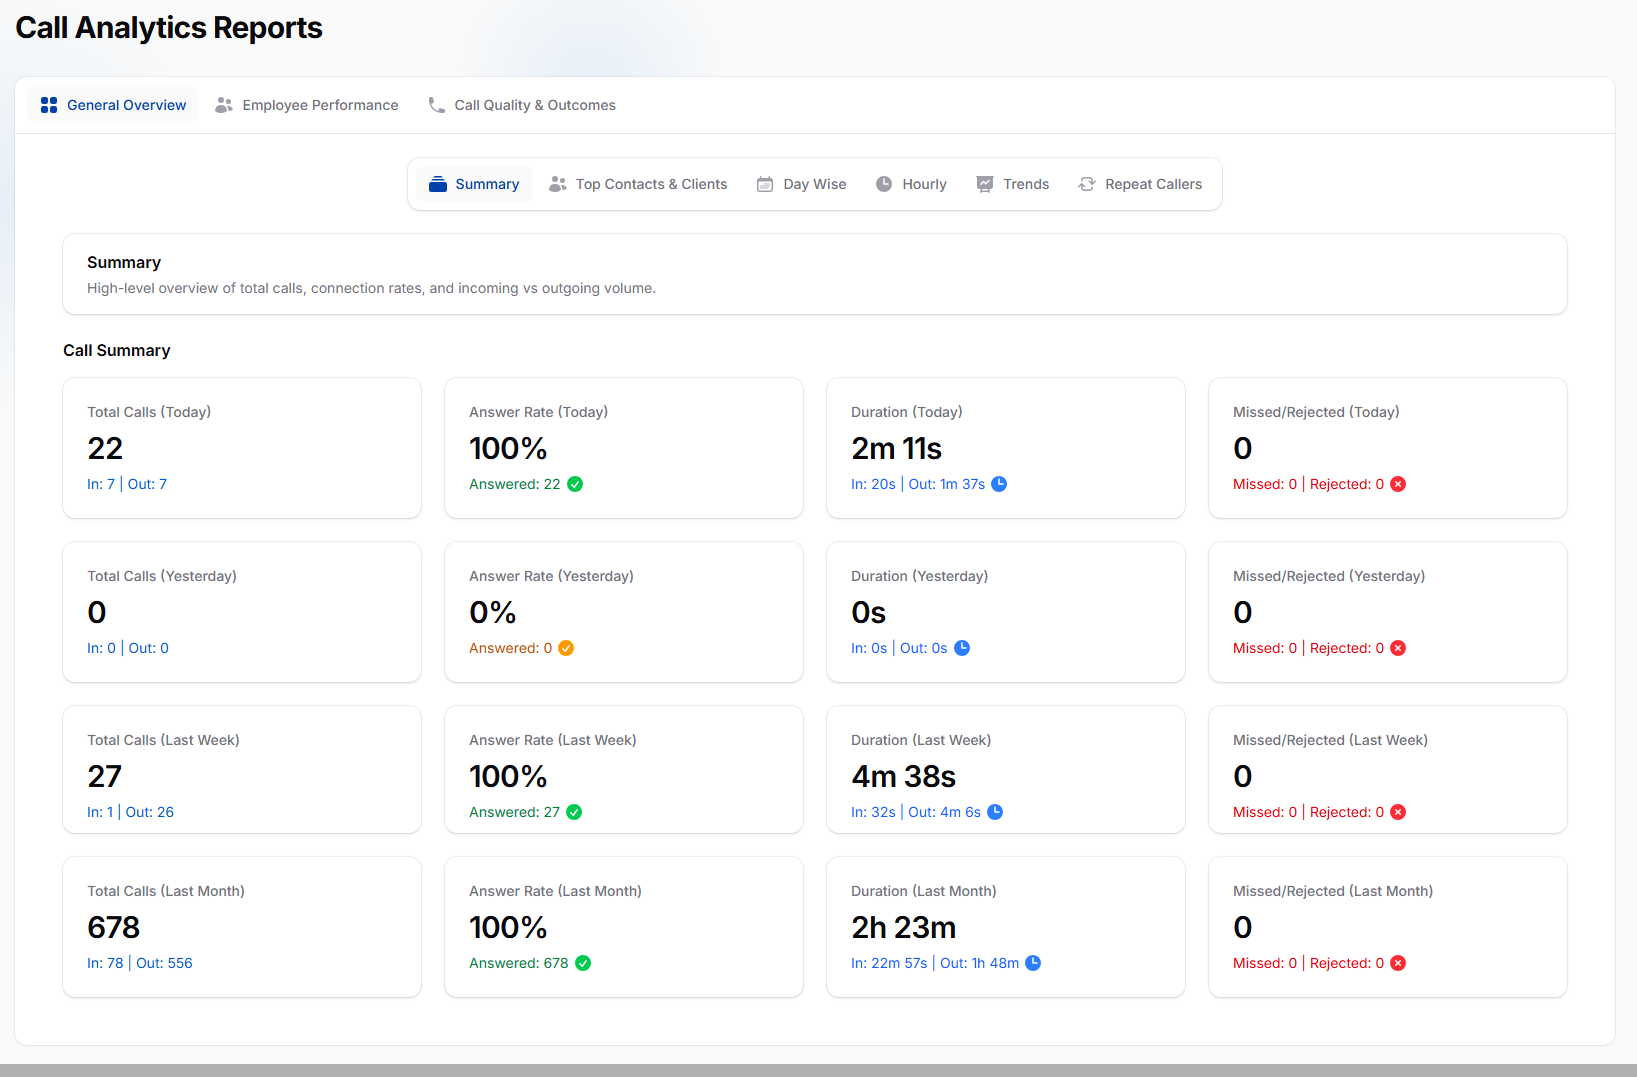The height and width of the screenshot is (1077, 1637).
Task: Click the '0%' answer rate value
Action: click(x=493, y=612)
